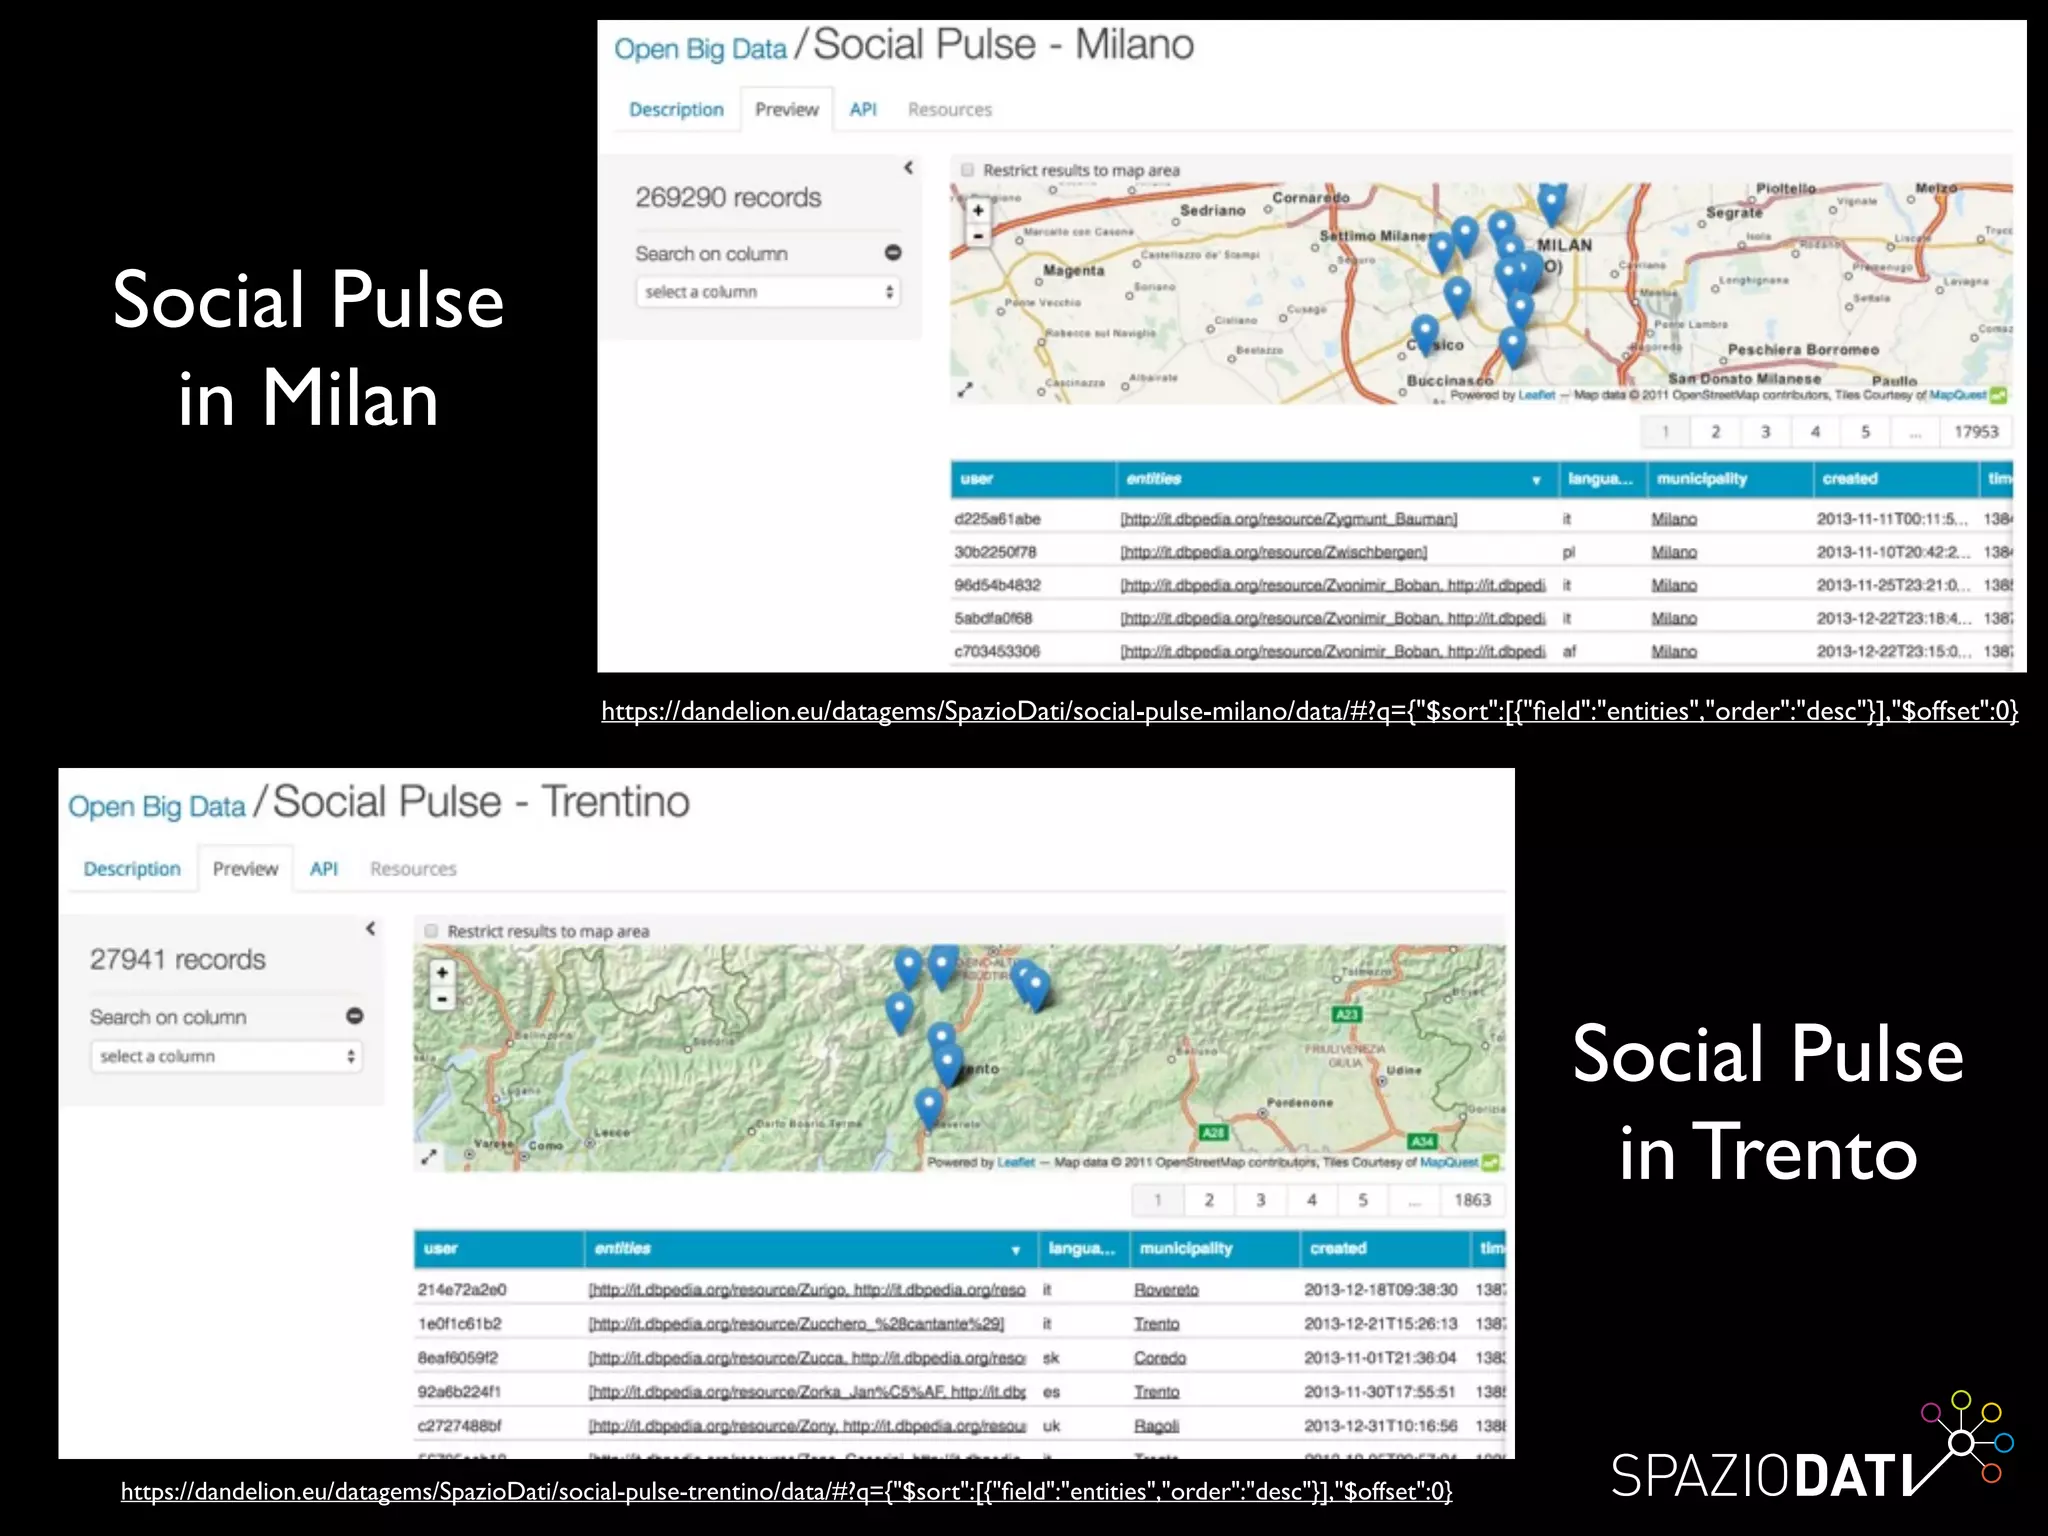Open the Zygmunt_Bauman dbpedia link
The width and height of the screenshot is (2048, 1536).
pos(1289,519)
